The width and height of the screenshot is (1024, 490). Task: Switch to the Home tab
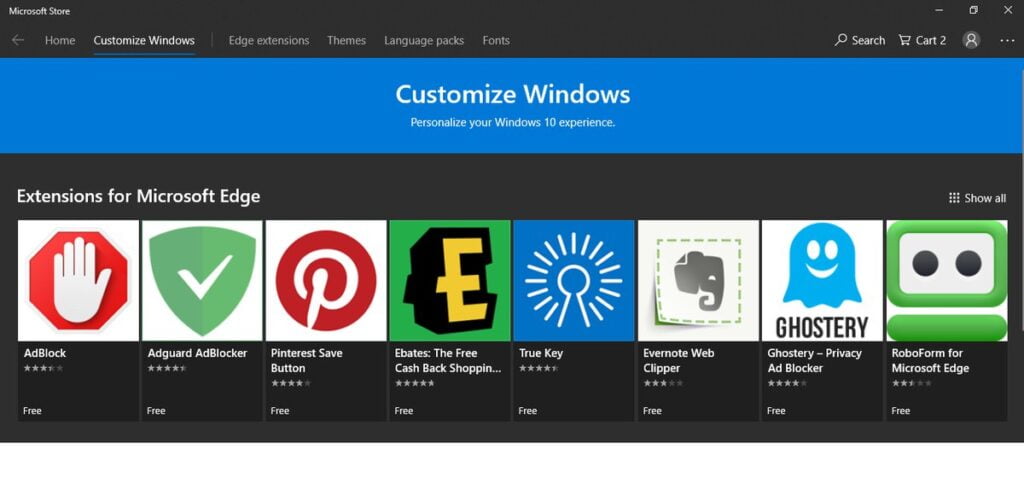click(x=60, y=41)
